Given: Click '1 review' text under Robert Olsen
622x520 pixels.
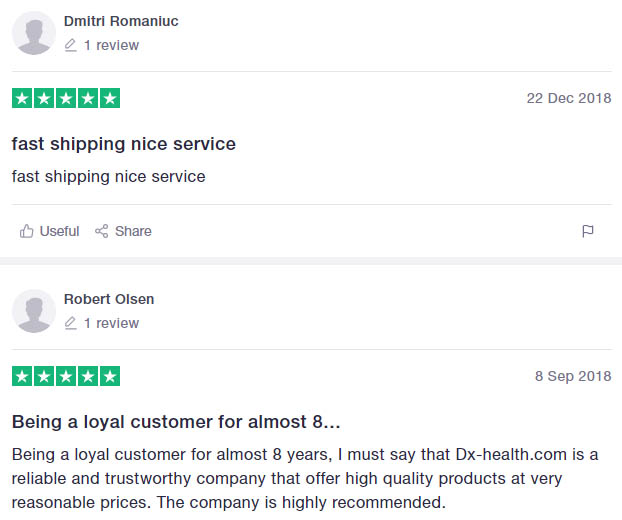Looking at the screenshot, I should click(111, 323).
